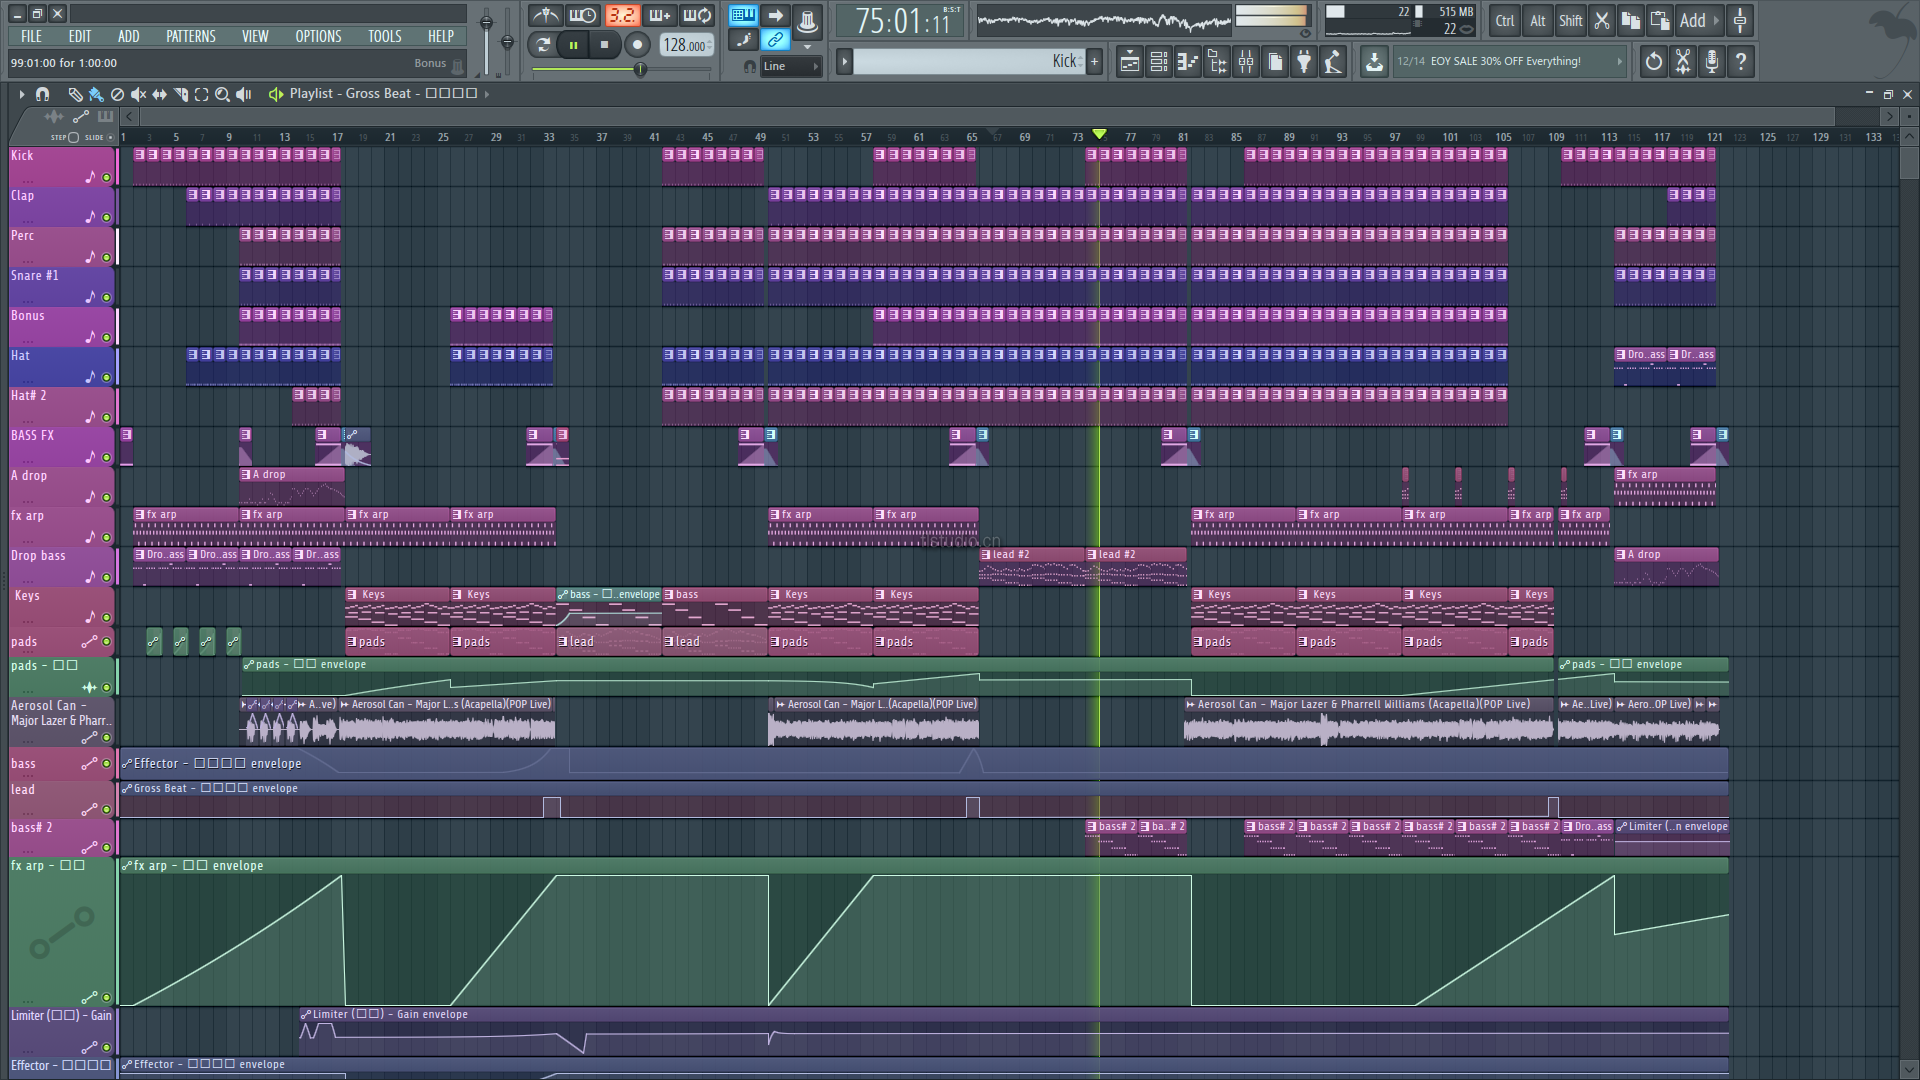Click the song position slider handle
Screen dimensions: 1920x1080
pos(640,69)
